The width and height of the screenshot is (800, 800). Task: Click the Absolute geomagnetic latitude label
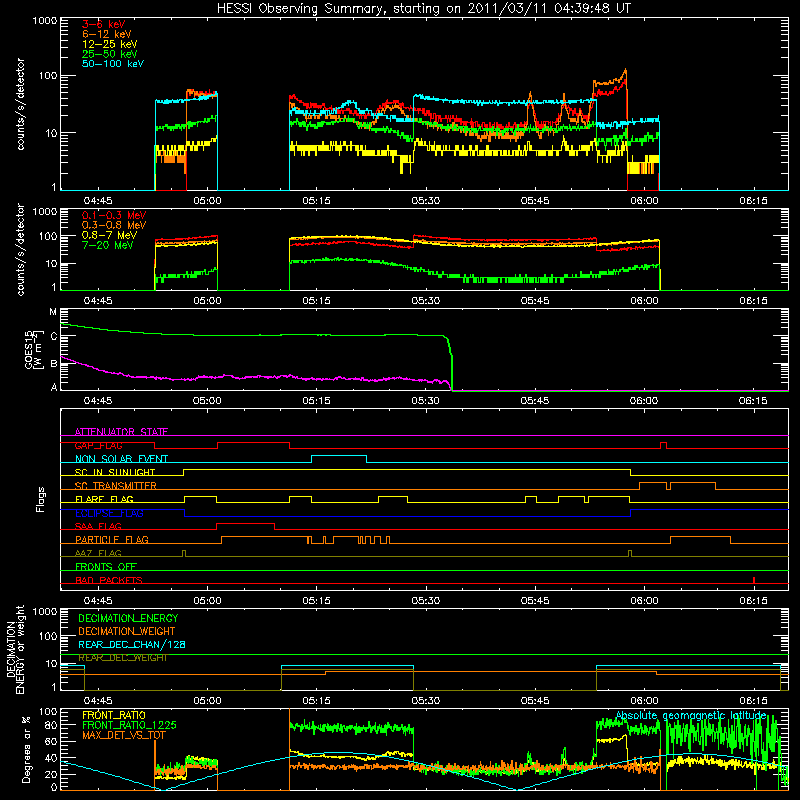click(x=691, y=715)
